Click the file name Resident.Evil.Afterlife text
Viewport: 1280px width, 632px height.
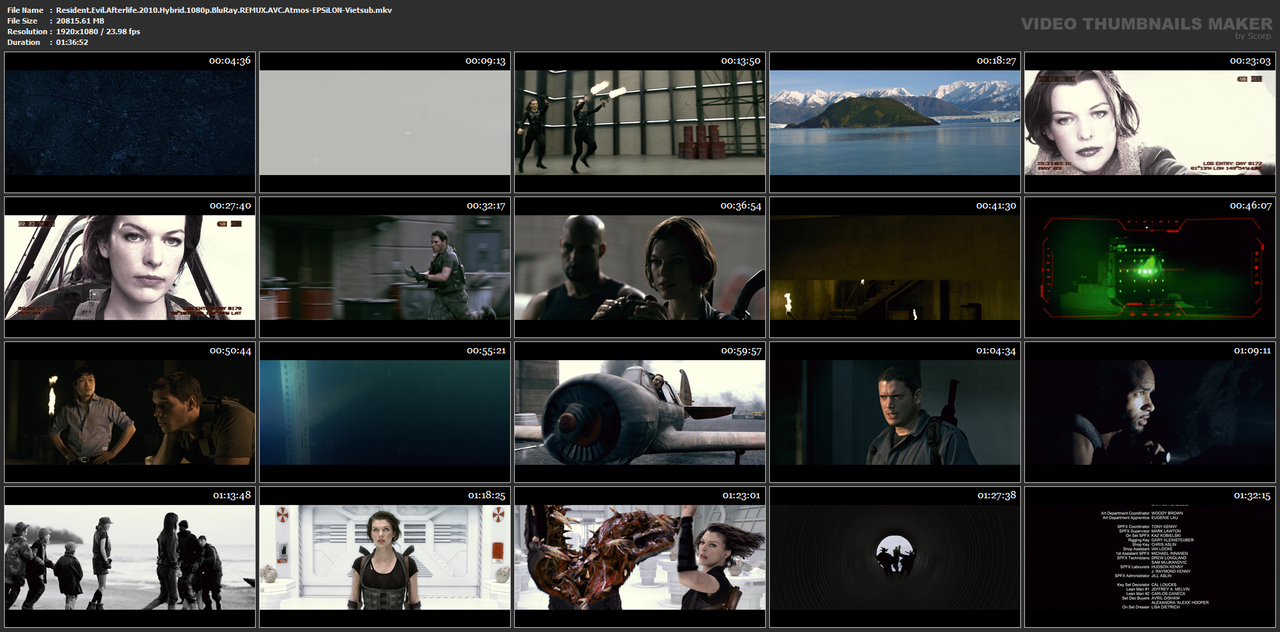[224, 10]
